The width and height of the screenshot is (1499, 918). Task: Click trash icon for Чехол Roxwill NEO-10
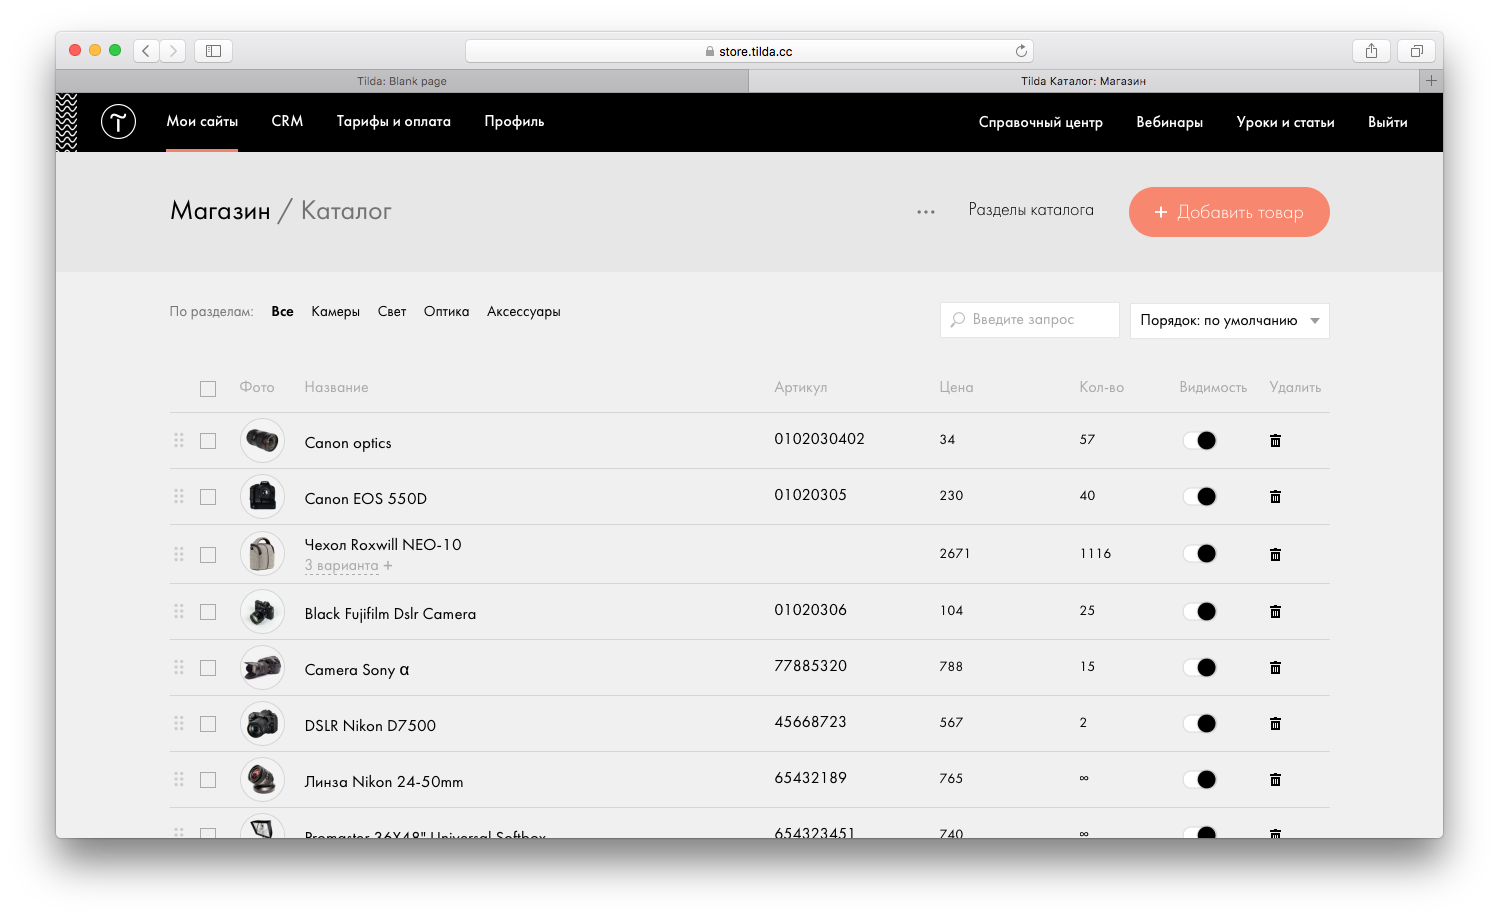coord(1275,554)
